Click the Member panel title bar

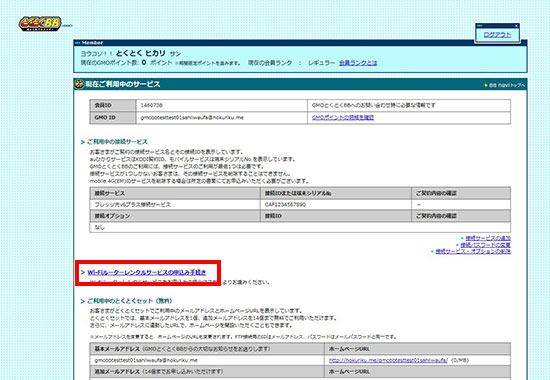point(300,42)
